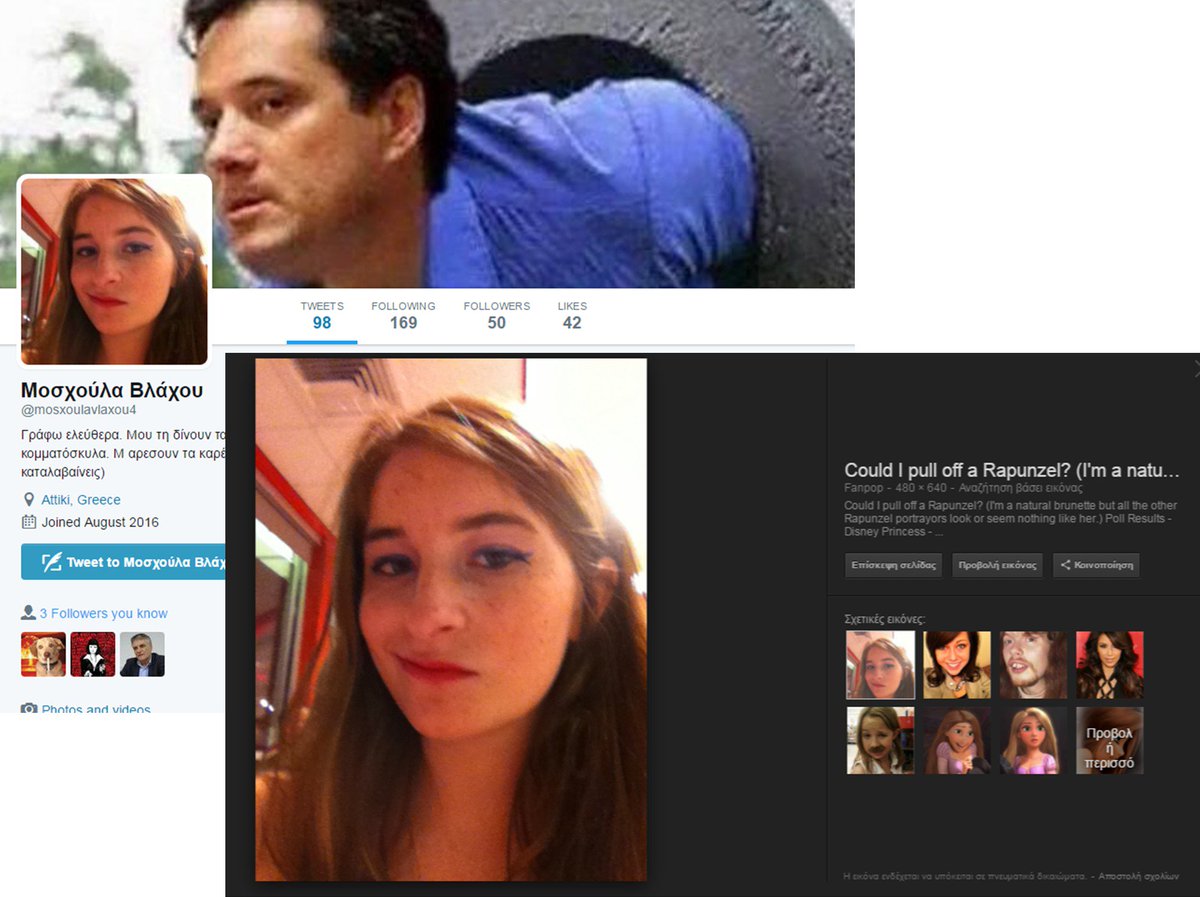Click the Joined August 2016 text
This screenshot has height=897, width=1200.
pos(100,522)
